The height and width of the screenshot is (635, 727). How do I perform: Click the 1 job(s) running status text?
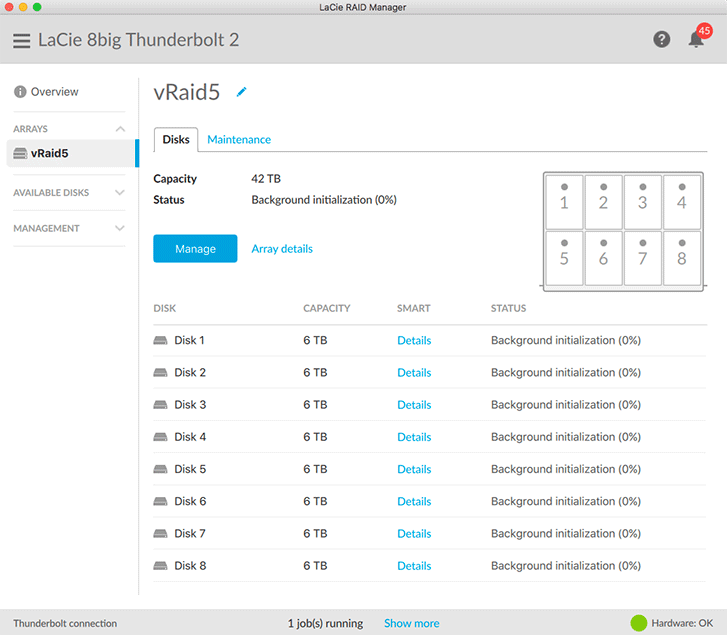[325, 623]
